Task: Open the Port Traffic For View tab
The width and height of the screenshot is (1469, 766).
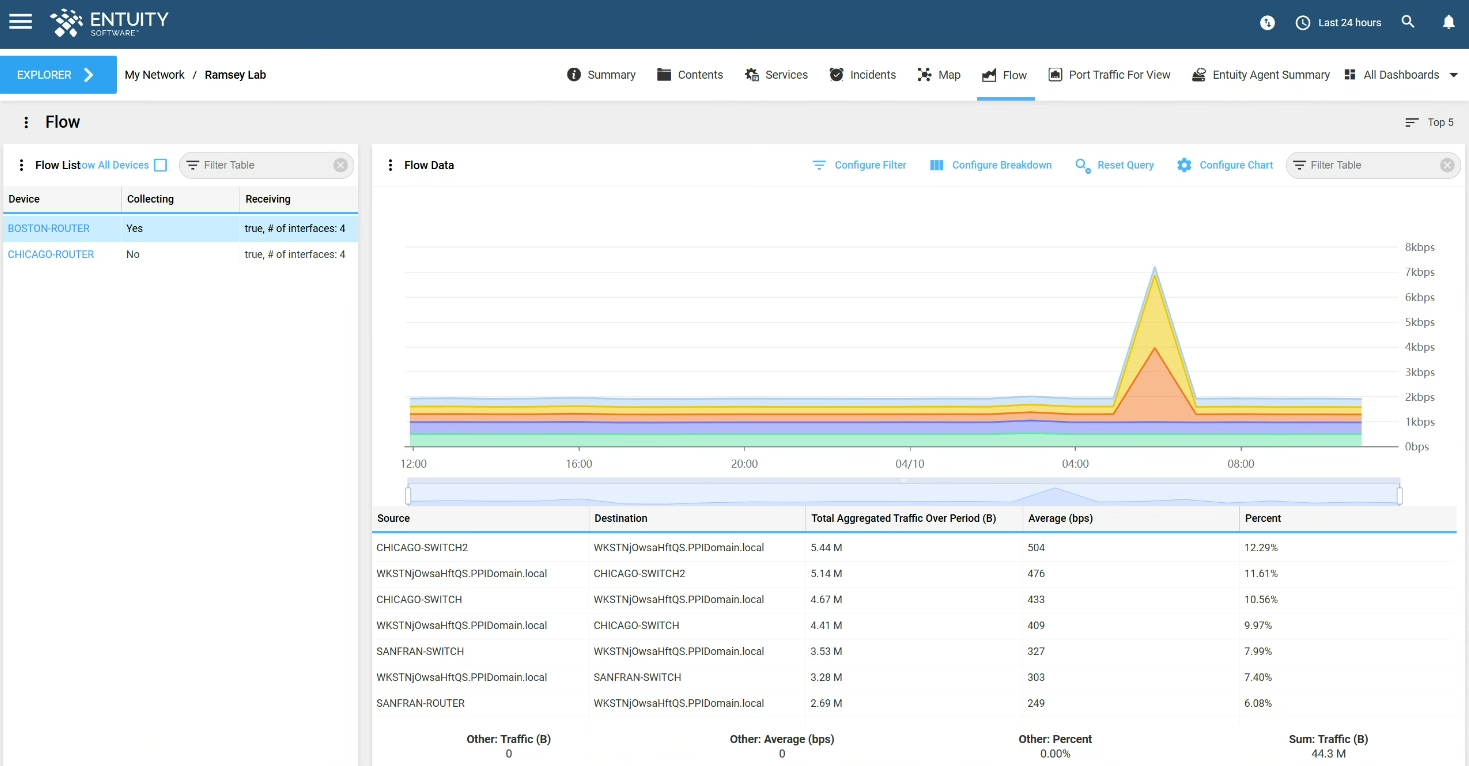Action: coord(1109,75)
